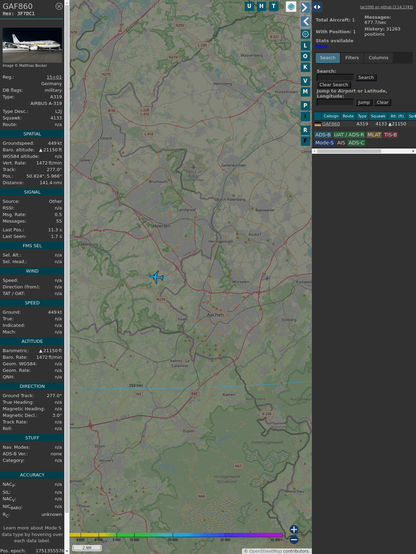
Task: Expand sidebar with right chevron arrow
Action: click(305, 7)
